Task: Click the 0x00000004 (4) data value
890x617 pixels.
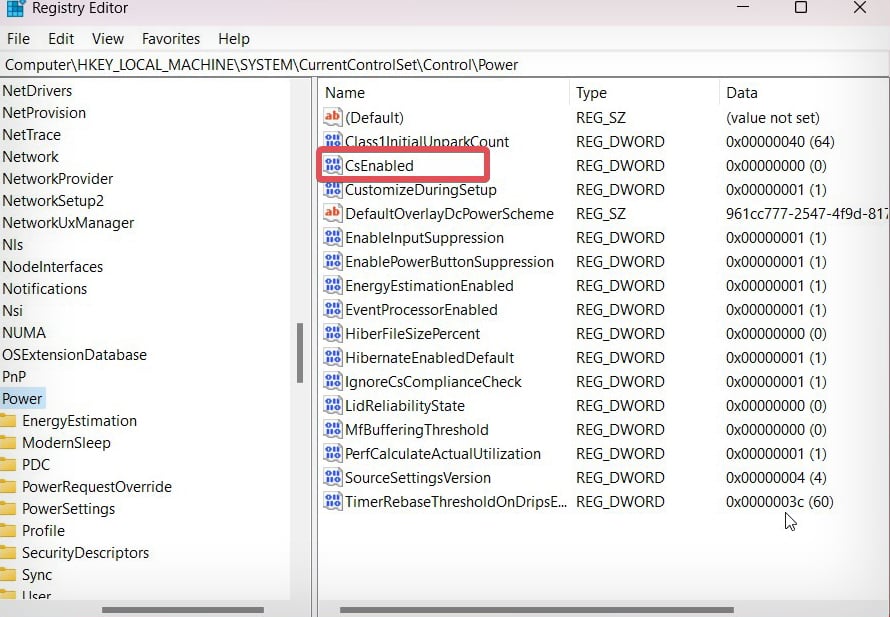Action: click(x=776, y=478)
